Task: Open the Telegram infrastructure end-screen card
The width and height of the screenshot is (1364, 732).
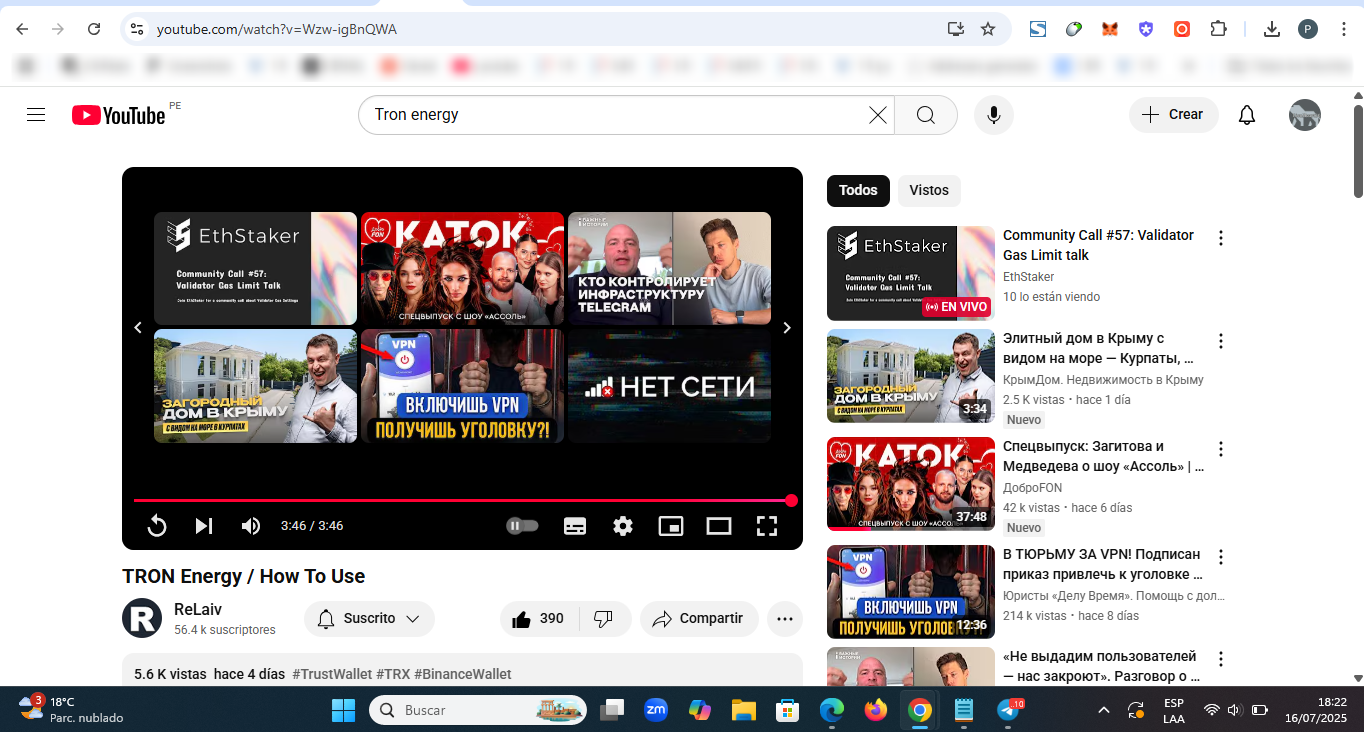Action: (669, 268)
